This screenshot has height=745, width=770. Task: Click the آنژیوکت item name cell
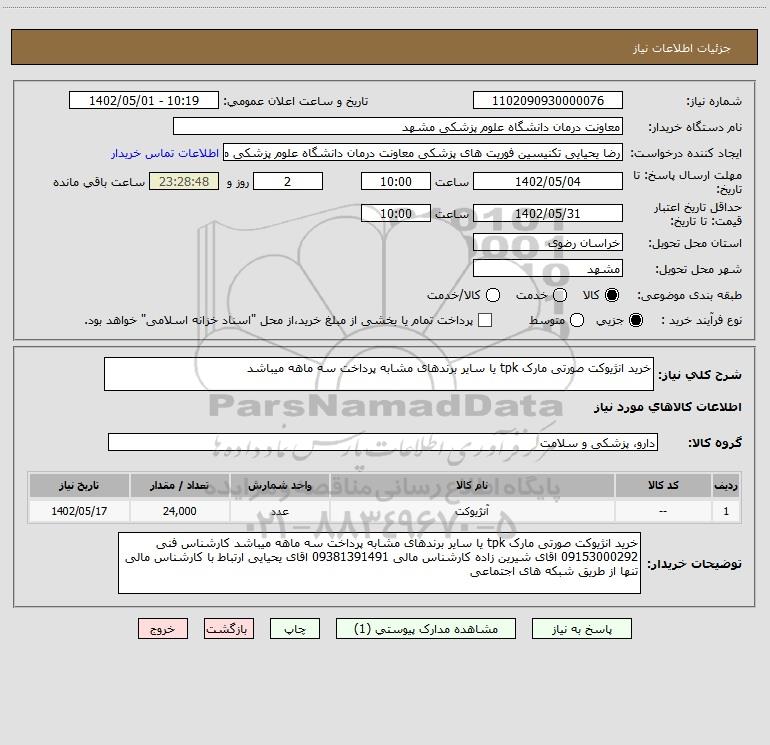(x=472, y=511)
